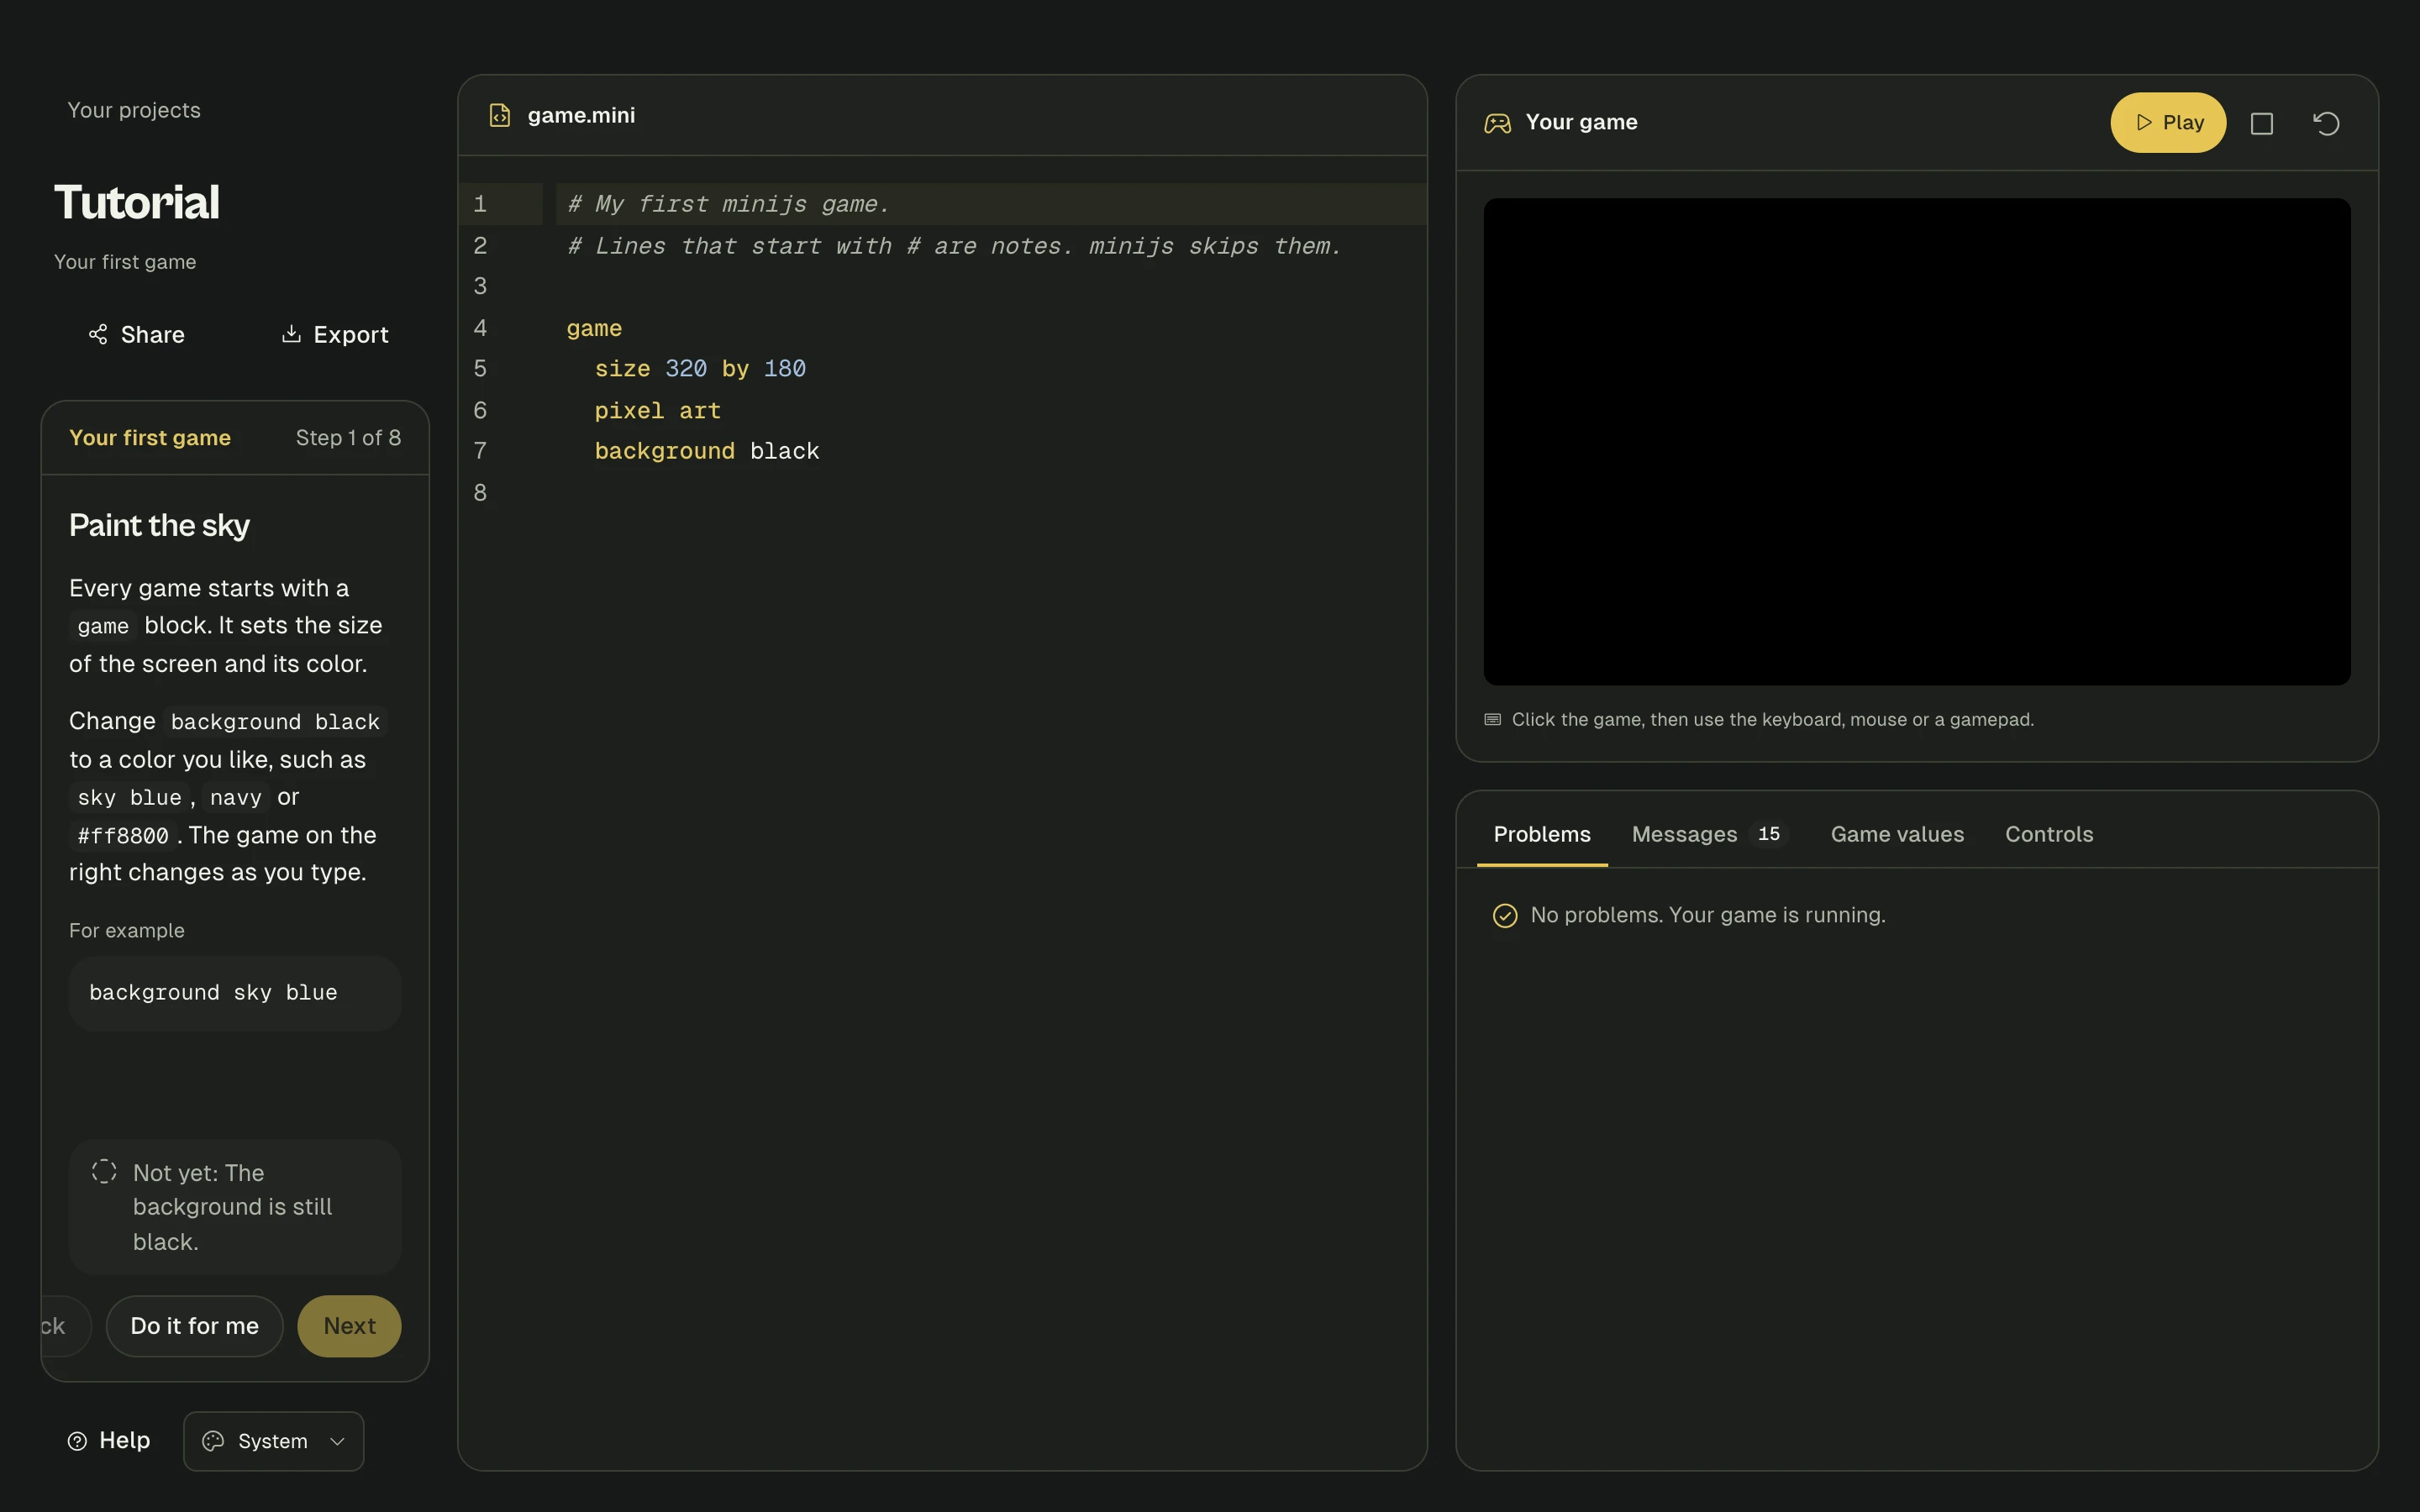The height and width of the screenshot is (1512, 2420).
Task: Open Your projects link
Action: [x=134, y=110]
